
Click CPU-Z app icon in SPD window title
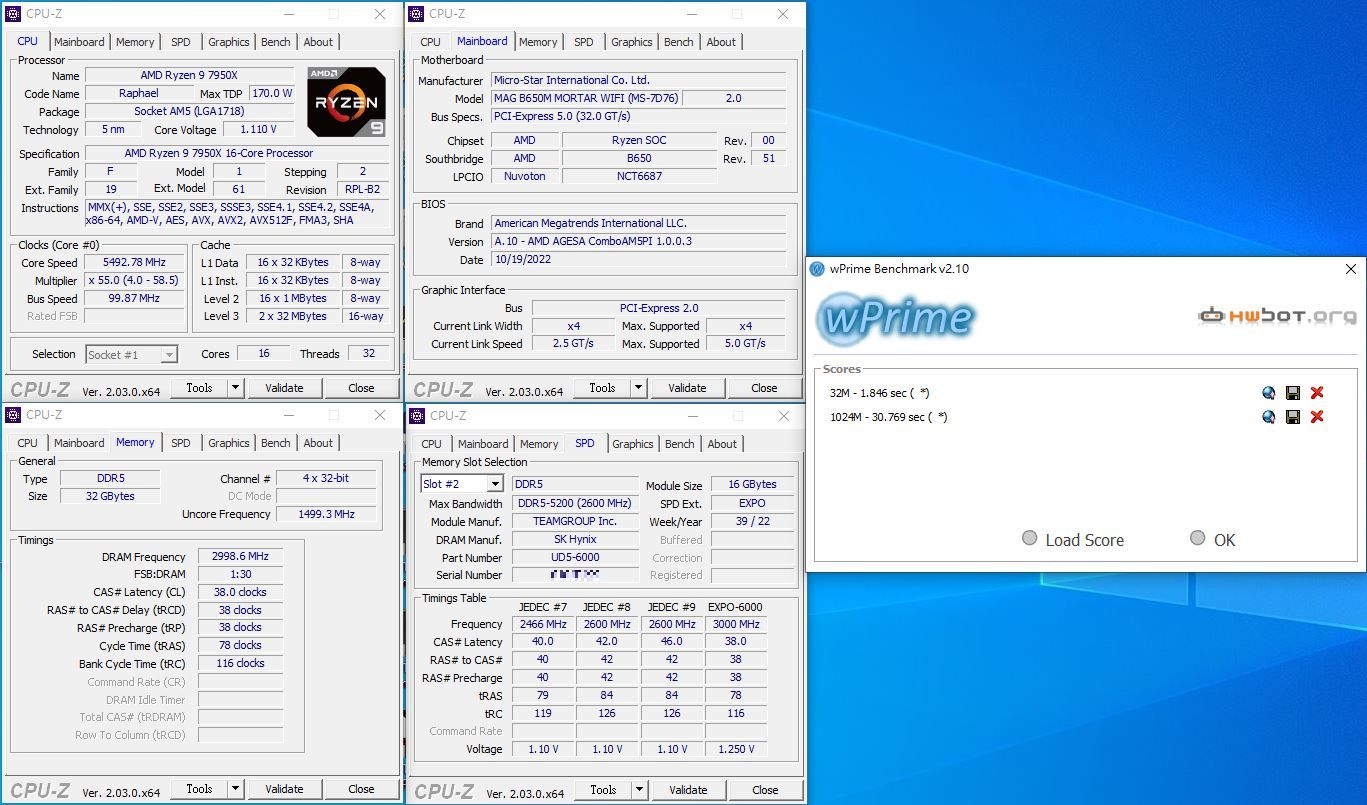click(x=416, y=416)
